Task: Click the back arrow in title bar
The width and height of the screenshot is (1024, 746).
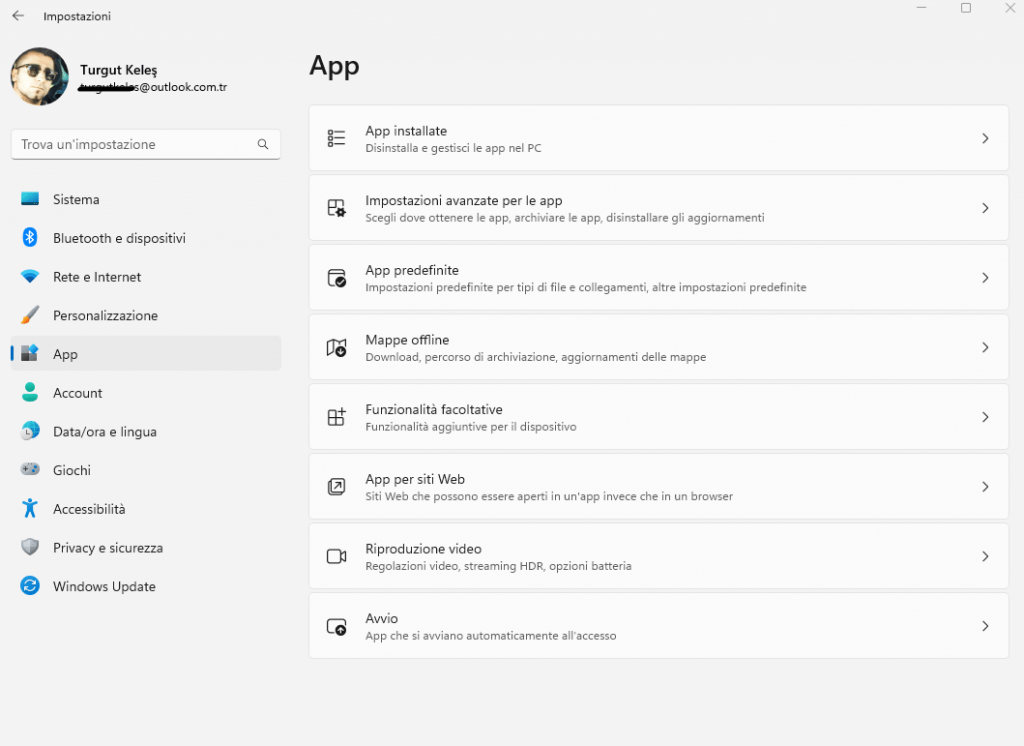Action: 18,16
